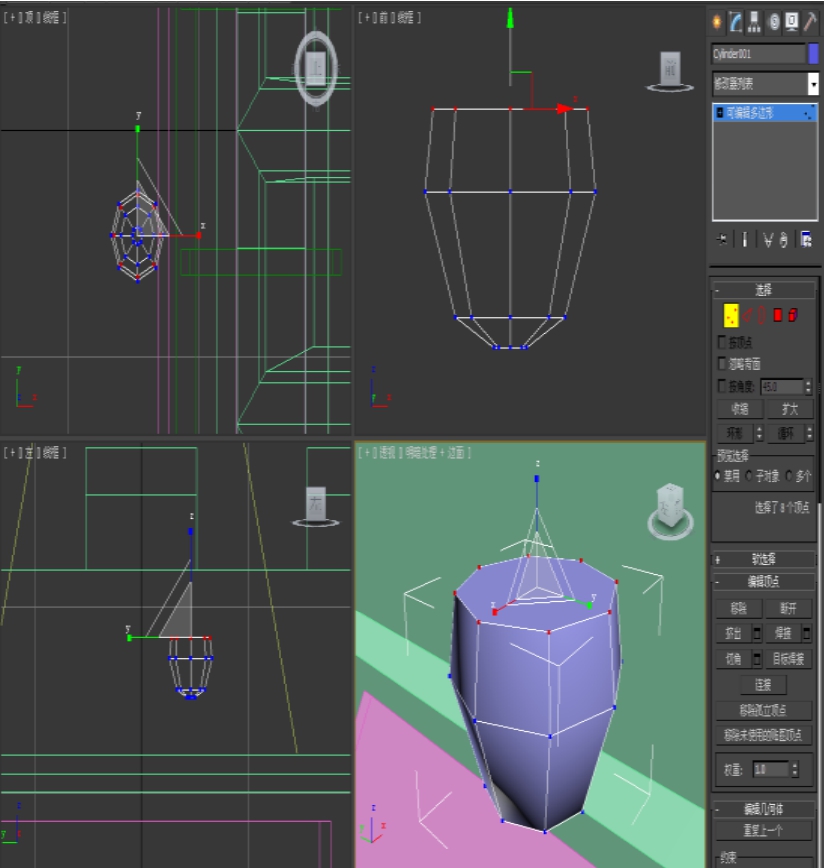Click the Cylinder001 object name field

tap(758, 54)
